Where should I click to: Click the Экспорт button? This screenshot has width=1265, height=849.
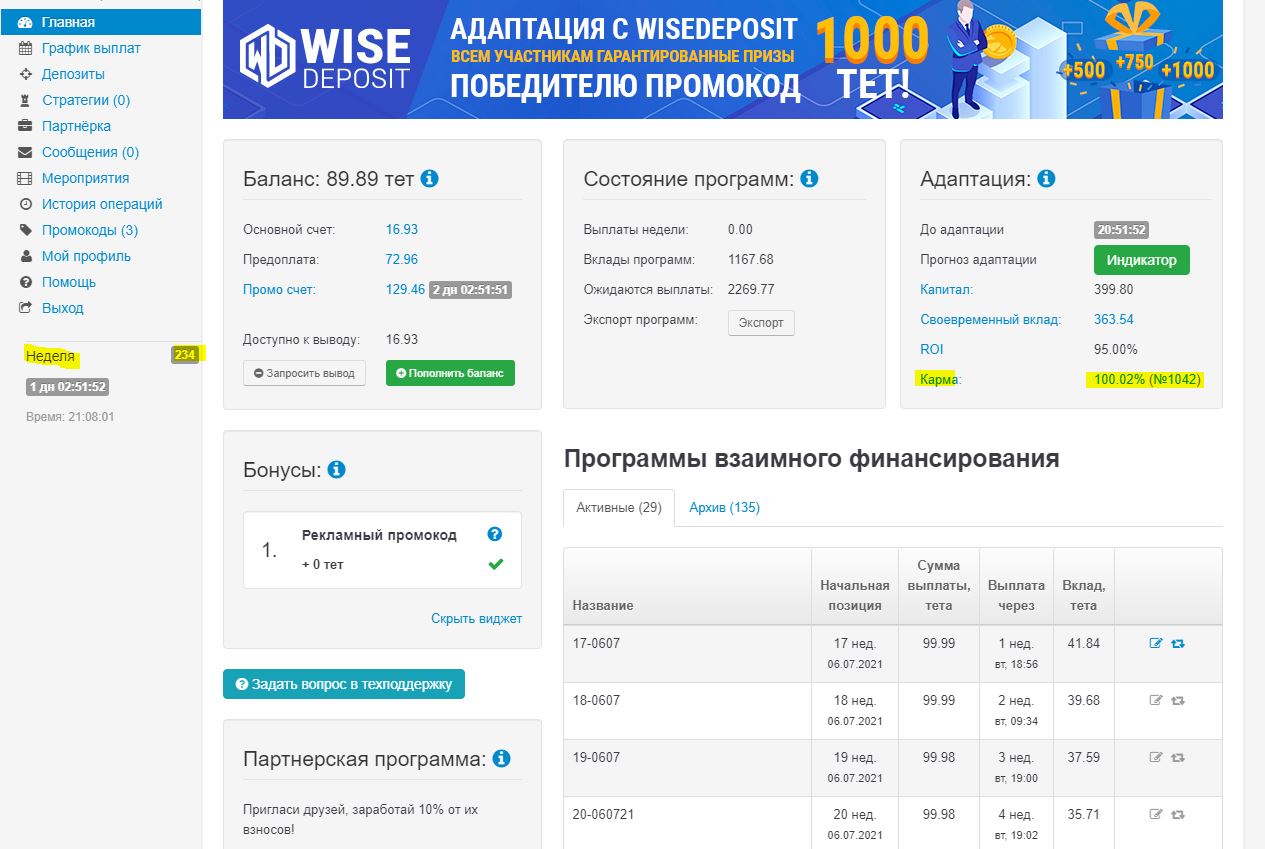click(x=761, y=323)
